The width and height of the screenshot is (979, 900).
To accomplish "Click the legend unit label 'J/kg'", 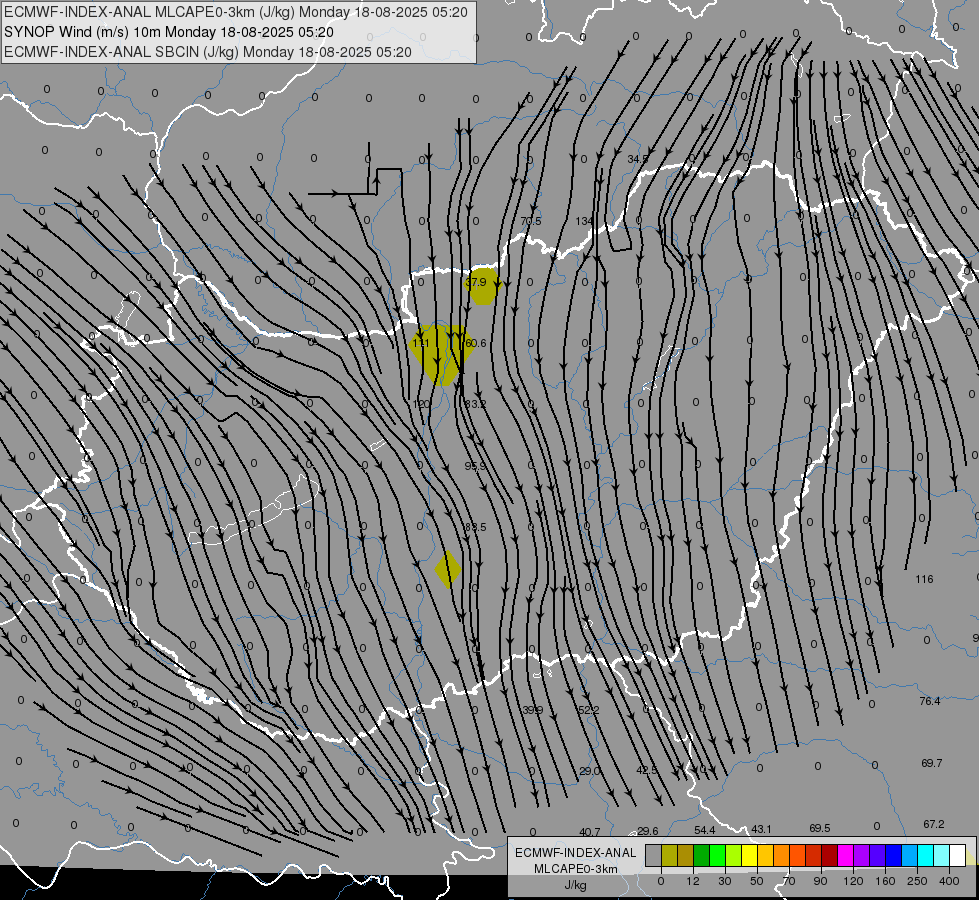I will coord(575,885).
